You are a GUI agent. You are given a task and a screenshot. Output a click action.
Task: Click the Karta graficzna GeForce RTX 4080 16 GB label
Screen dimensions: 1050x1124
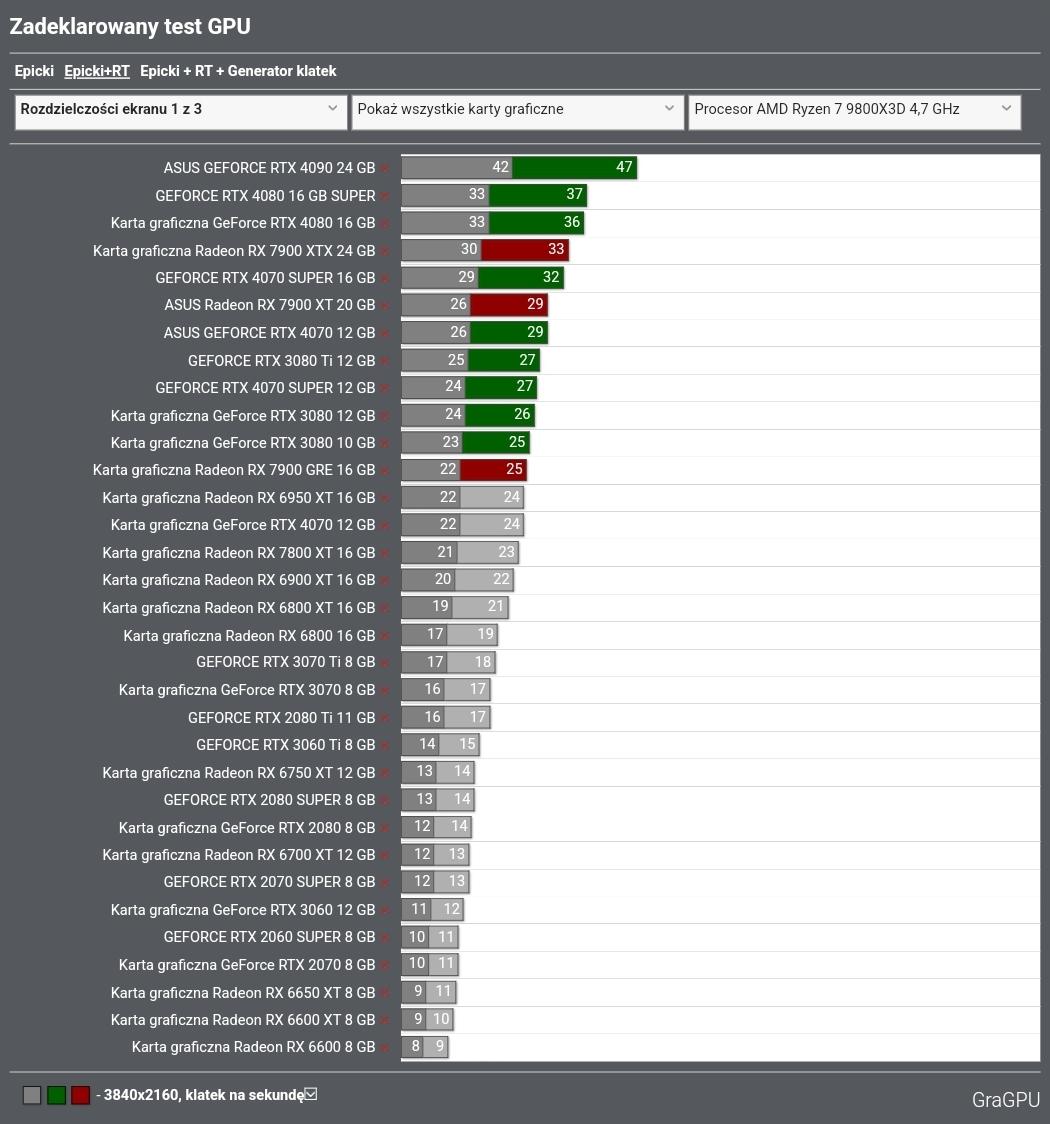243,223
